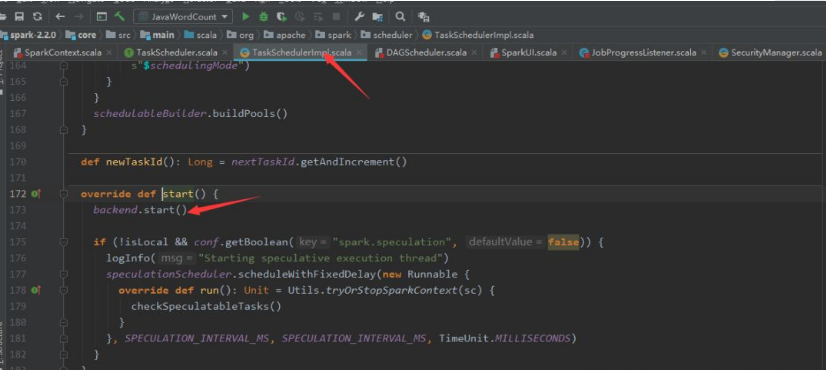Open Search Everywhere magnifier icon
826x370 pixels.
(x=400, y=17)
